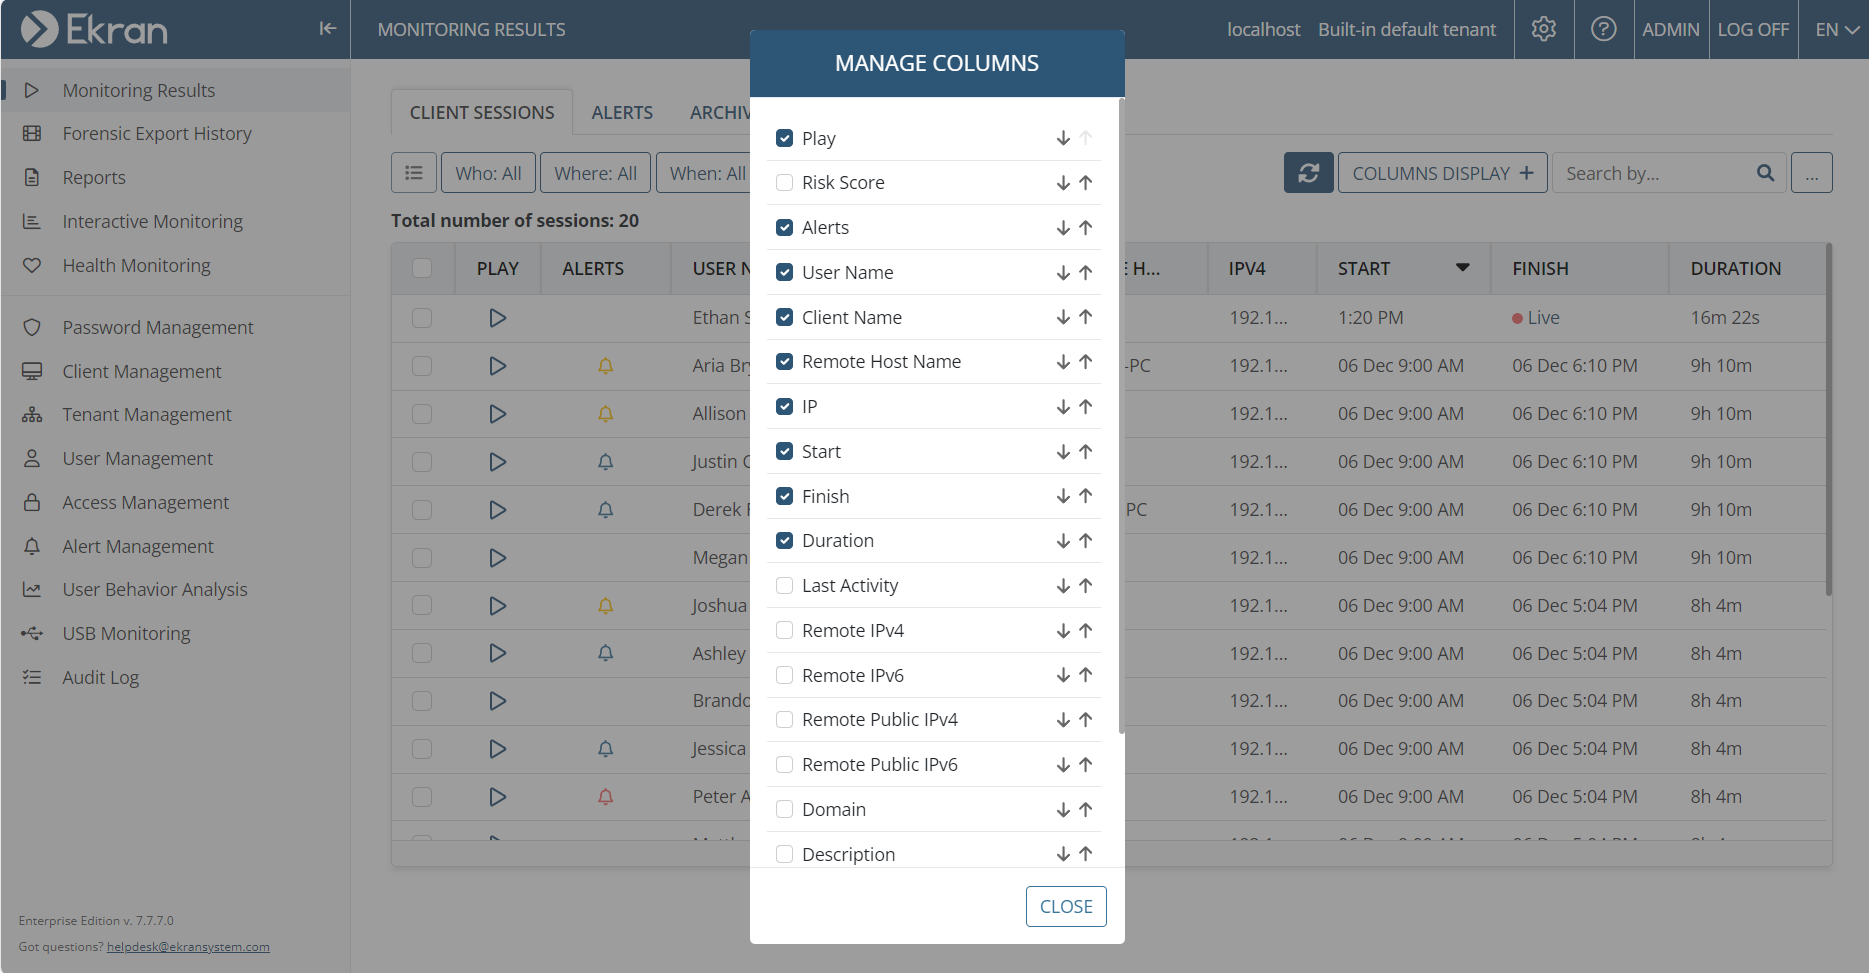Open the Where: All filter dropdown
1869x973 pixels.
click(595, 173)
